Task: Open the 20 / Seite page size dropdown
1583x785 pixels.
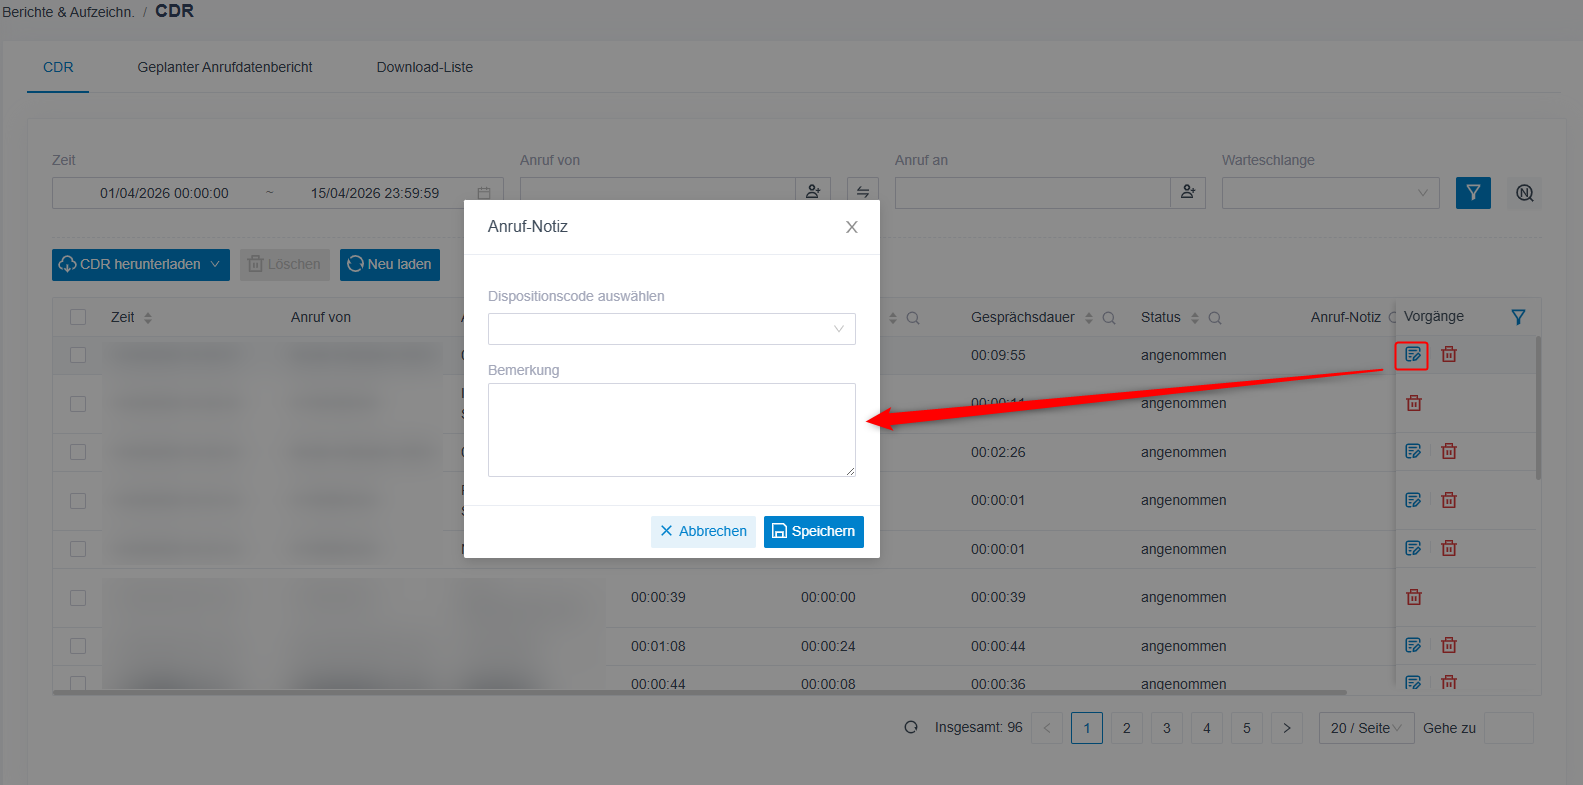Action: 1365,728
